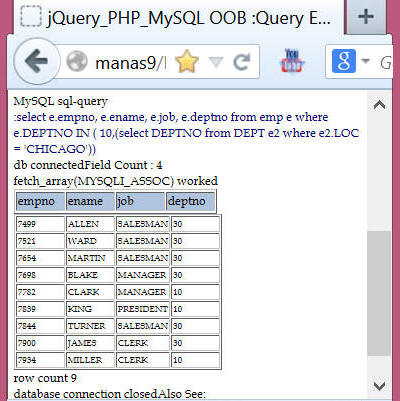Click cell MILLER
This screenshot has height=401, width=400.
point(90,360)
